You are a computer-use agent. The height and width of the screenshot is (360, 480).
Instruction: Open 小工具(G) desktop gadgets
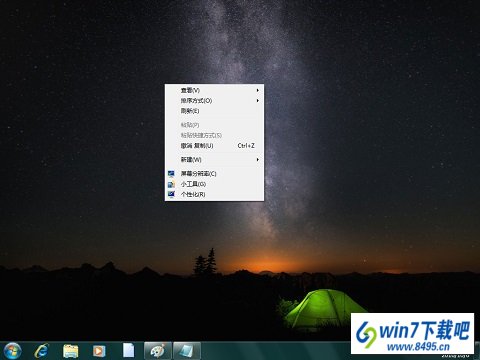click(x=214, y=184)
